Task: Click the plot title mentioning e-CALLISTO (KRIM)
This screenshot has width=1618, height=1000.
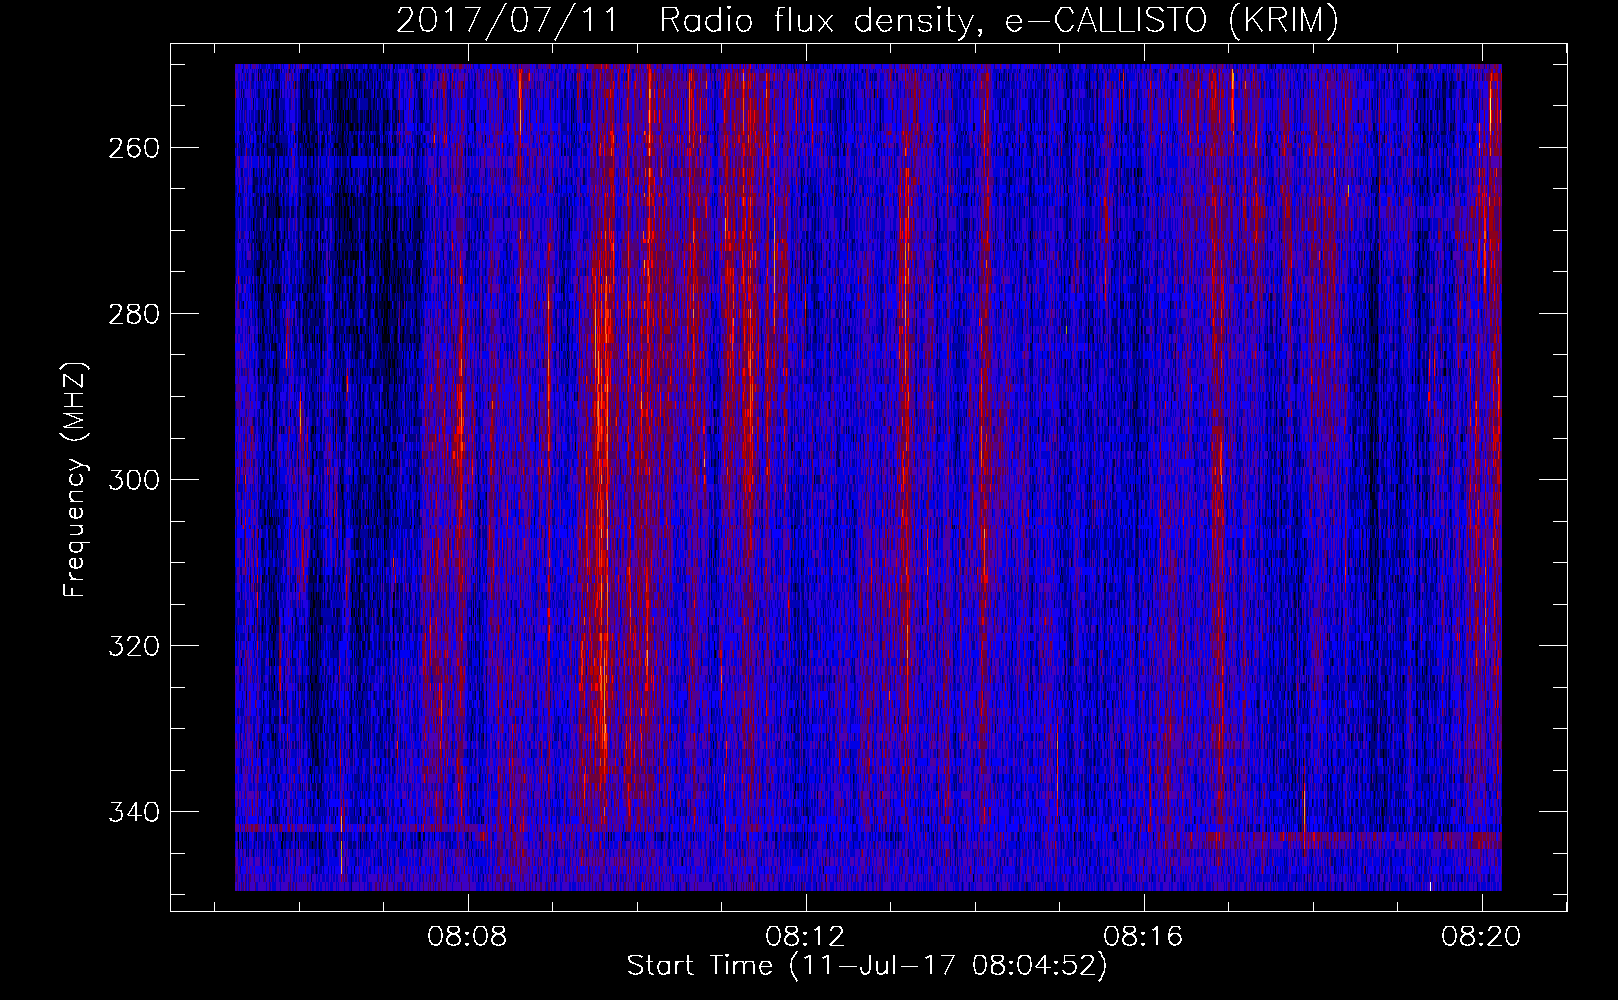Action: click(x=867, y=20)
